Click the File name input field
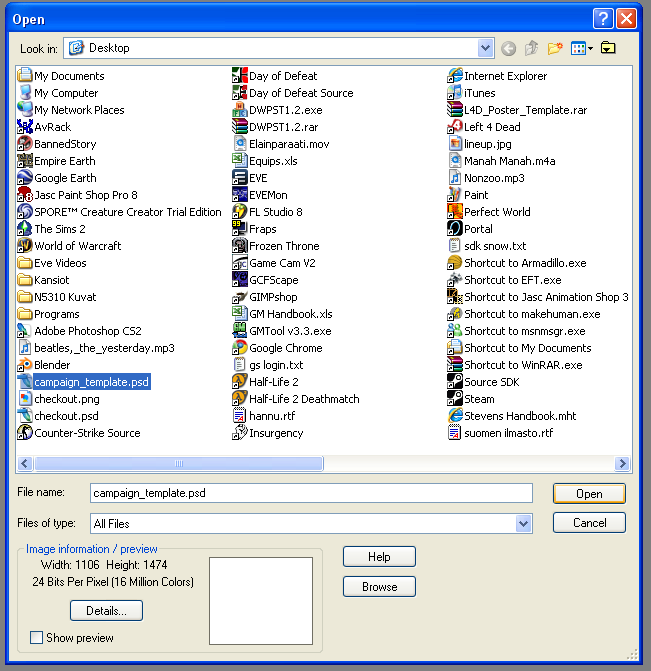 click(311, 493)
